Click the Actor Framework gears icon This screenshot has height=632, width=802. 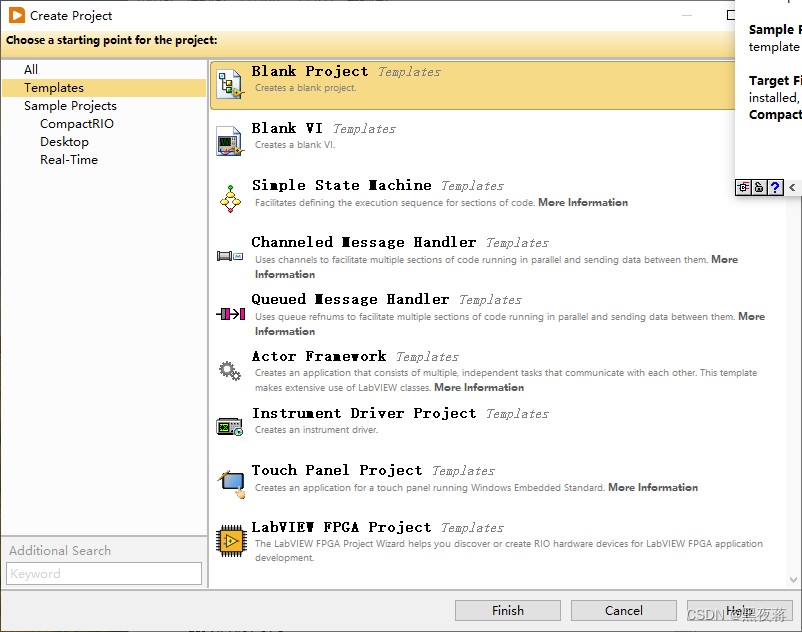click(x=230, y=371)
